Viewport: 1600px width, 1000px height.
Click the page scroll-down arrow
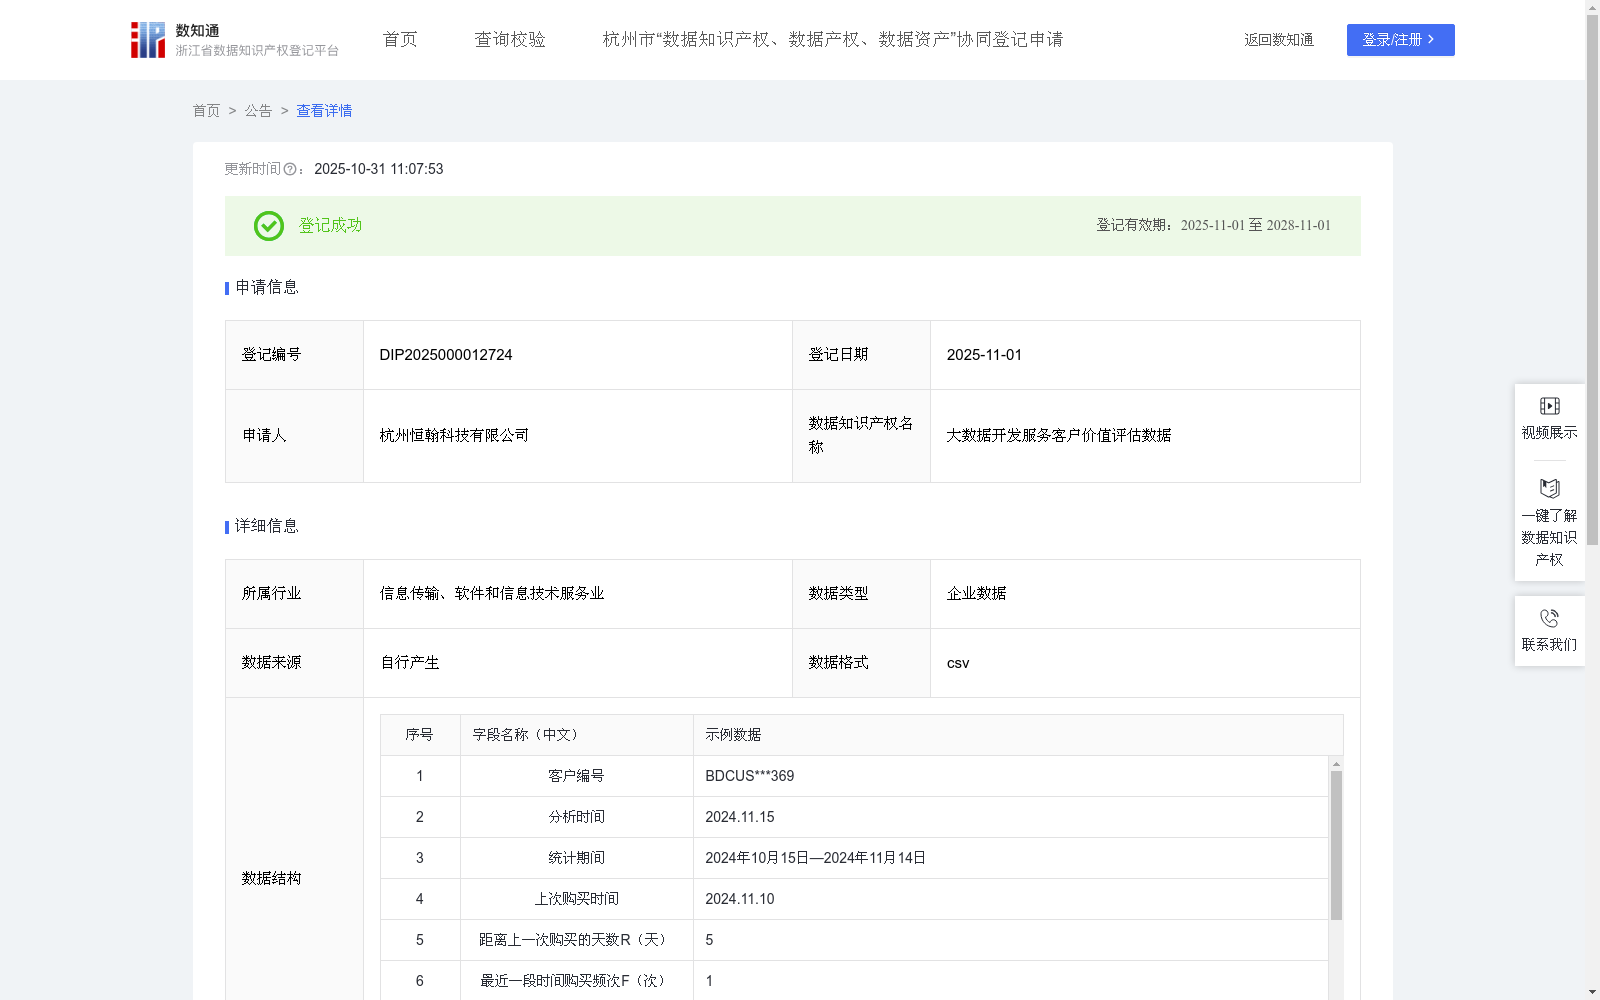coord(1592,992)
